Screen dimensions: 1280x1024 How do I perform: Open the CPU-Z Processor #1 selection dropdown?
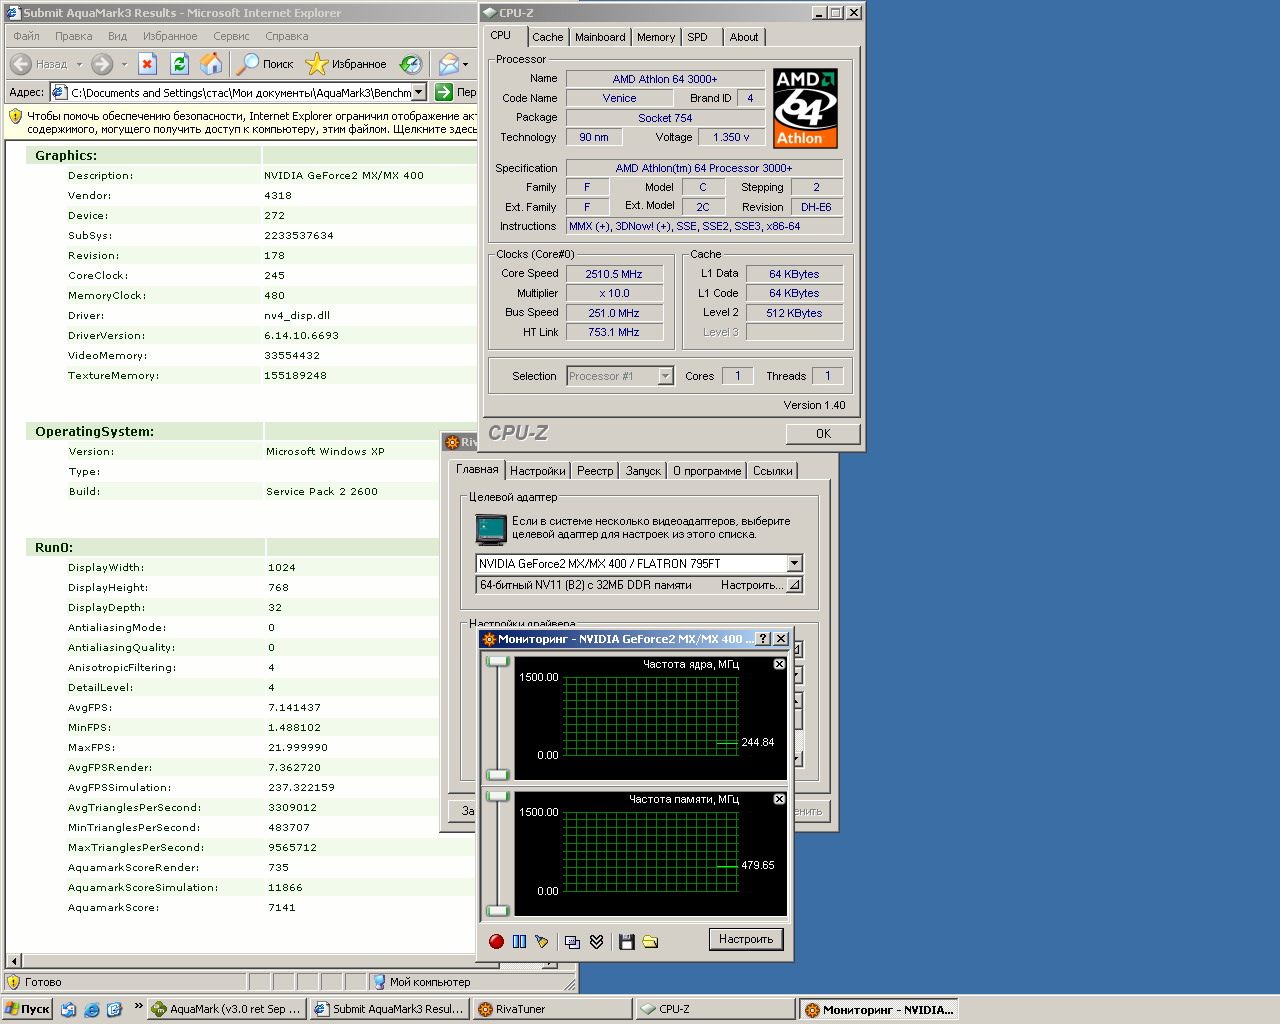coord(665,376)
